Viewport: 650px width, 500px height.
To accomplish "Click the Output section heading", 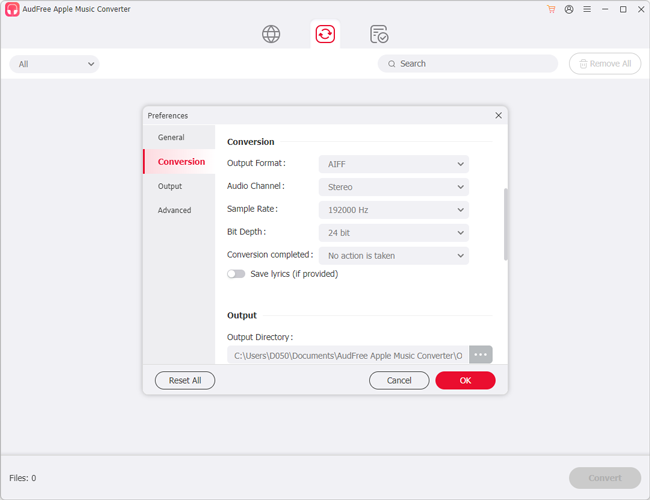I will 242,316.
